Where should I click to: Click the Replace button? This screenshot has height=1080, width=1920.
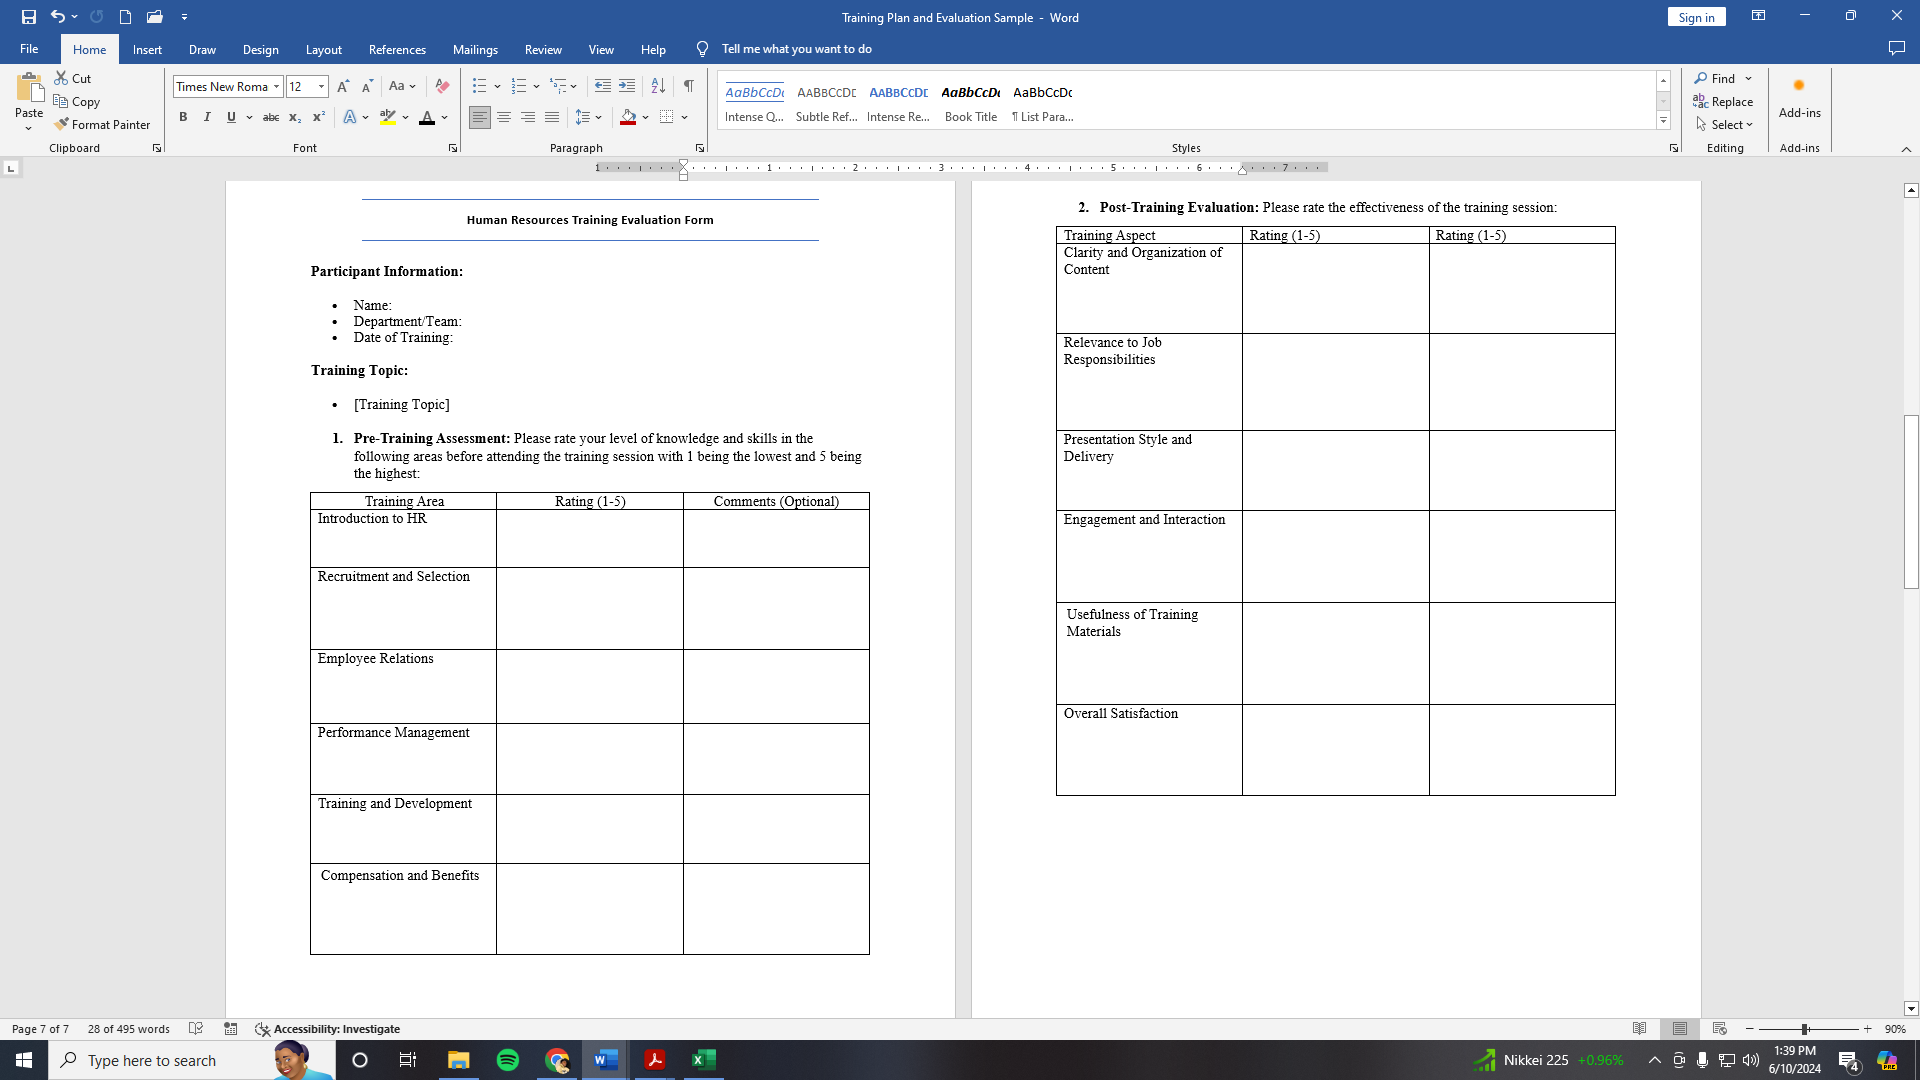tap(1723, 102)
